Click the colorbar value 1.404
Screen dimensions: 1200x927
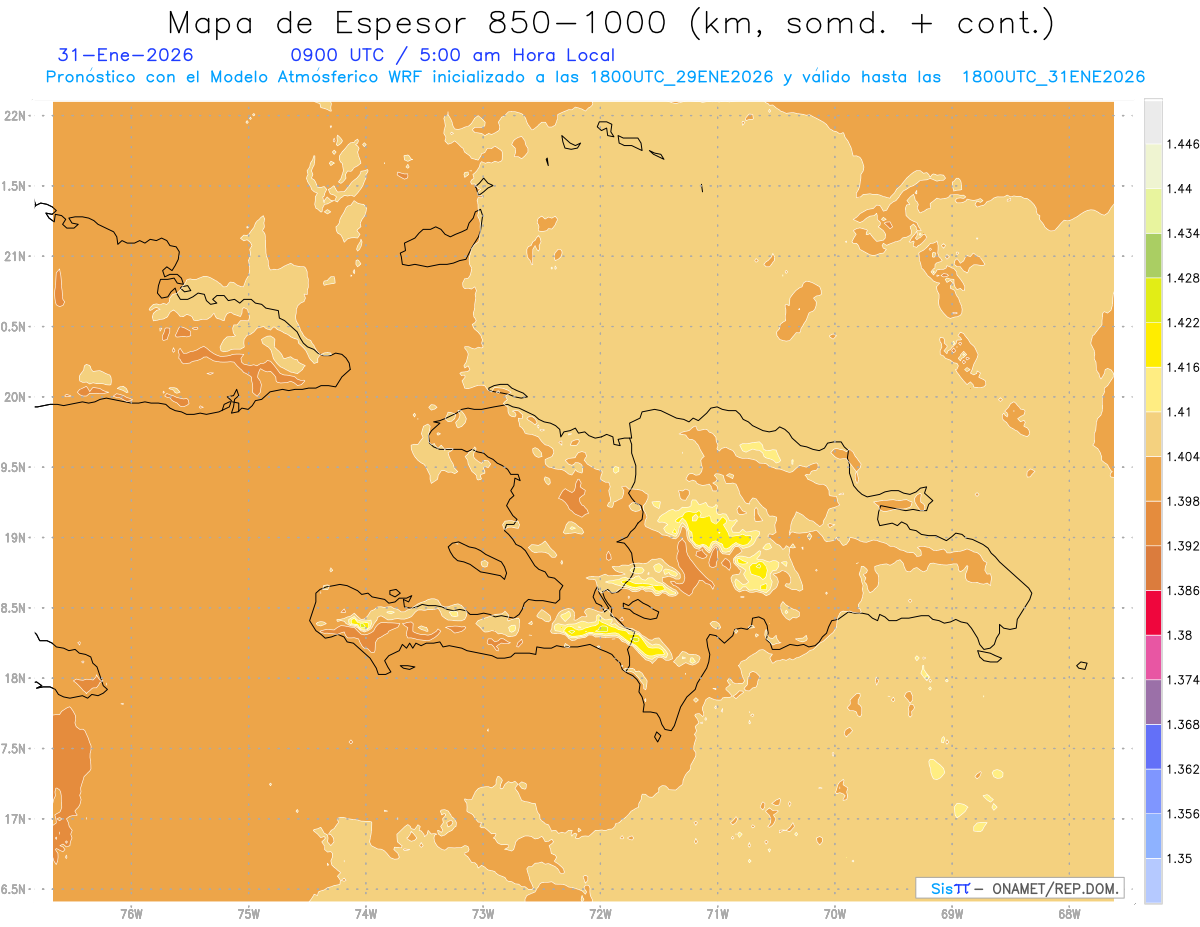point(1183,457)
